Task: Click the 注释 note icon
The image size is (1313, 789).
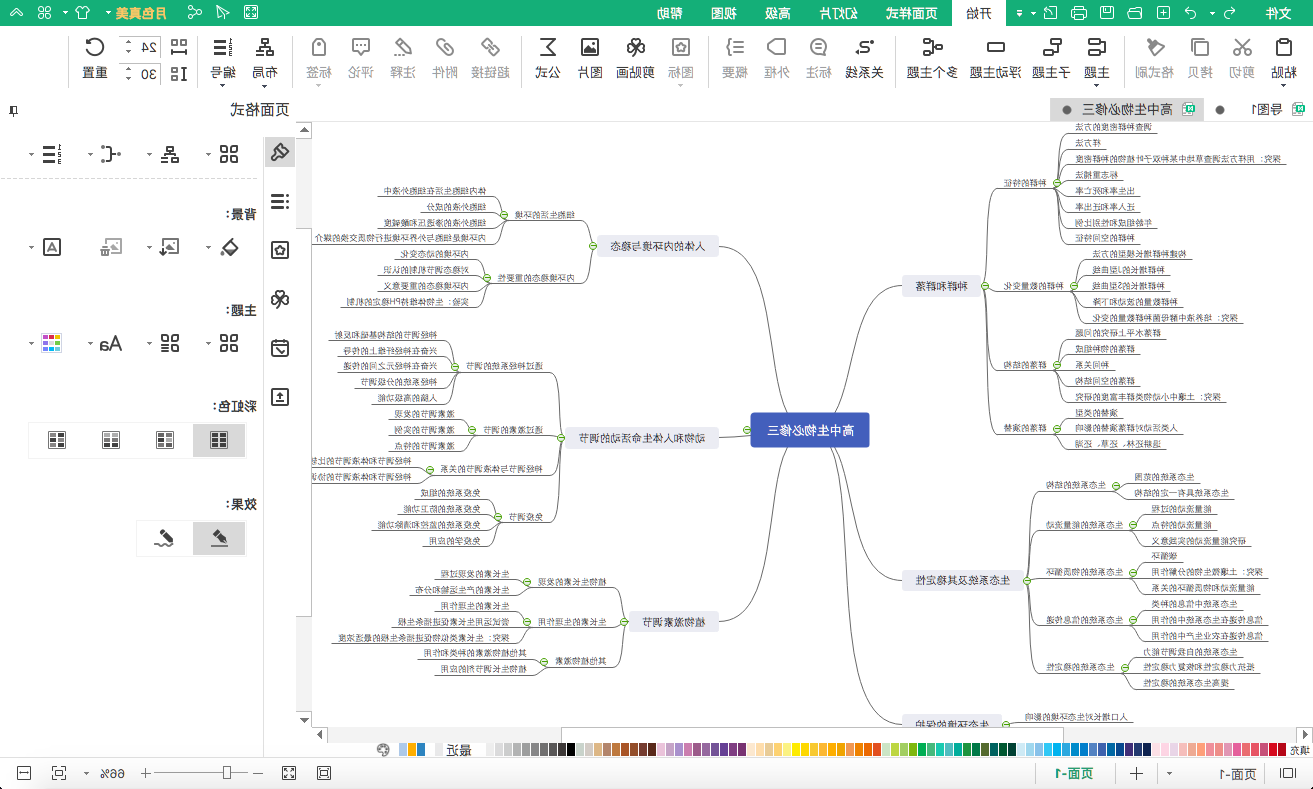Action: click(403, 47)
